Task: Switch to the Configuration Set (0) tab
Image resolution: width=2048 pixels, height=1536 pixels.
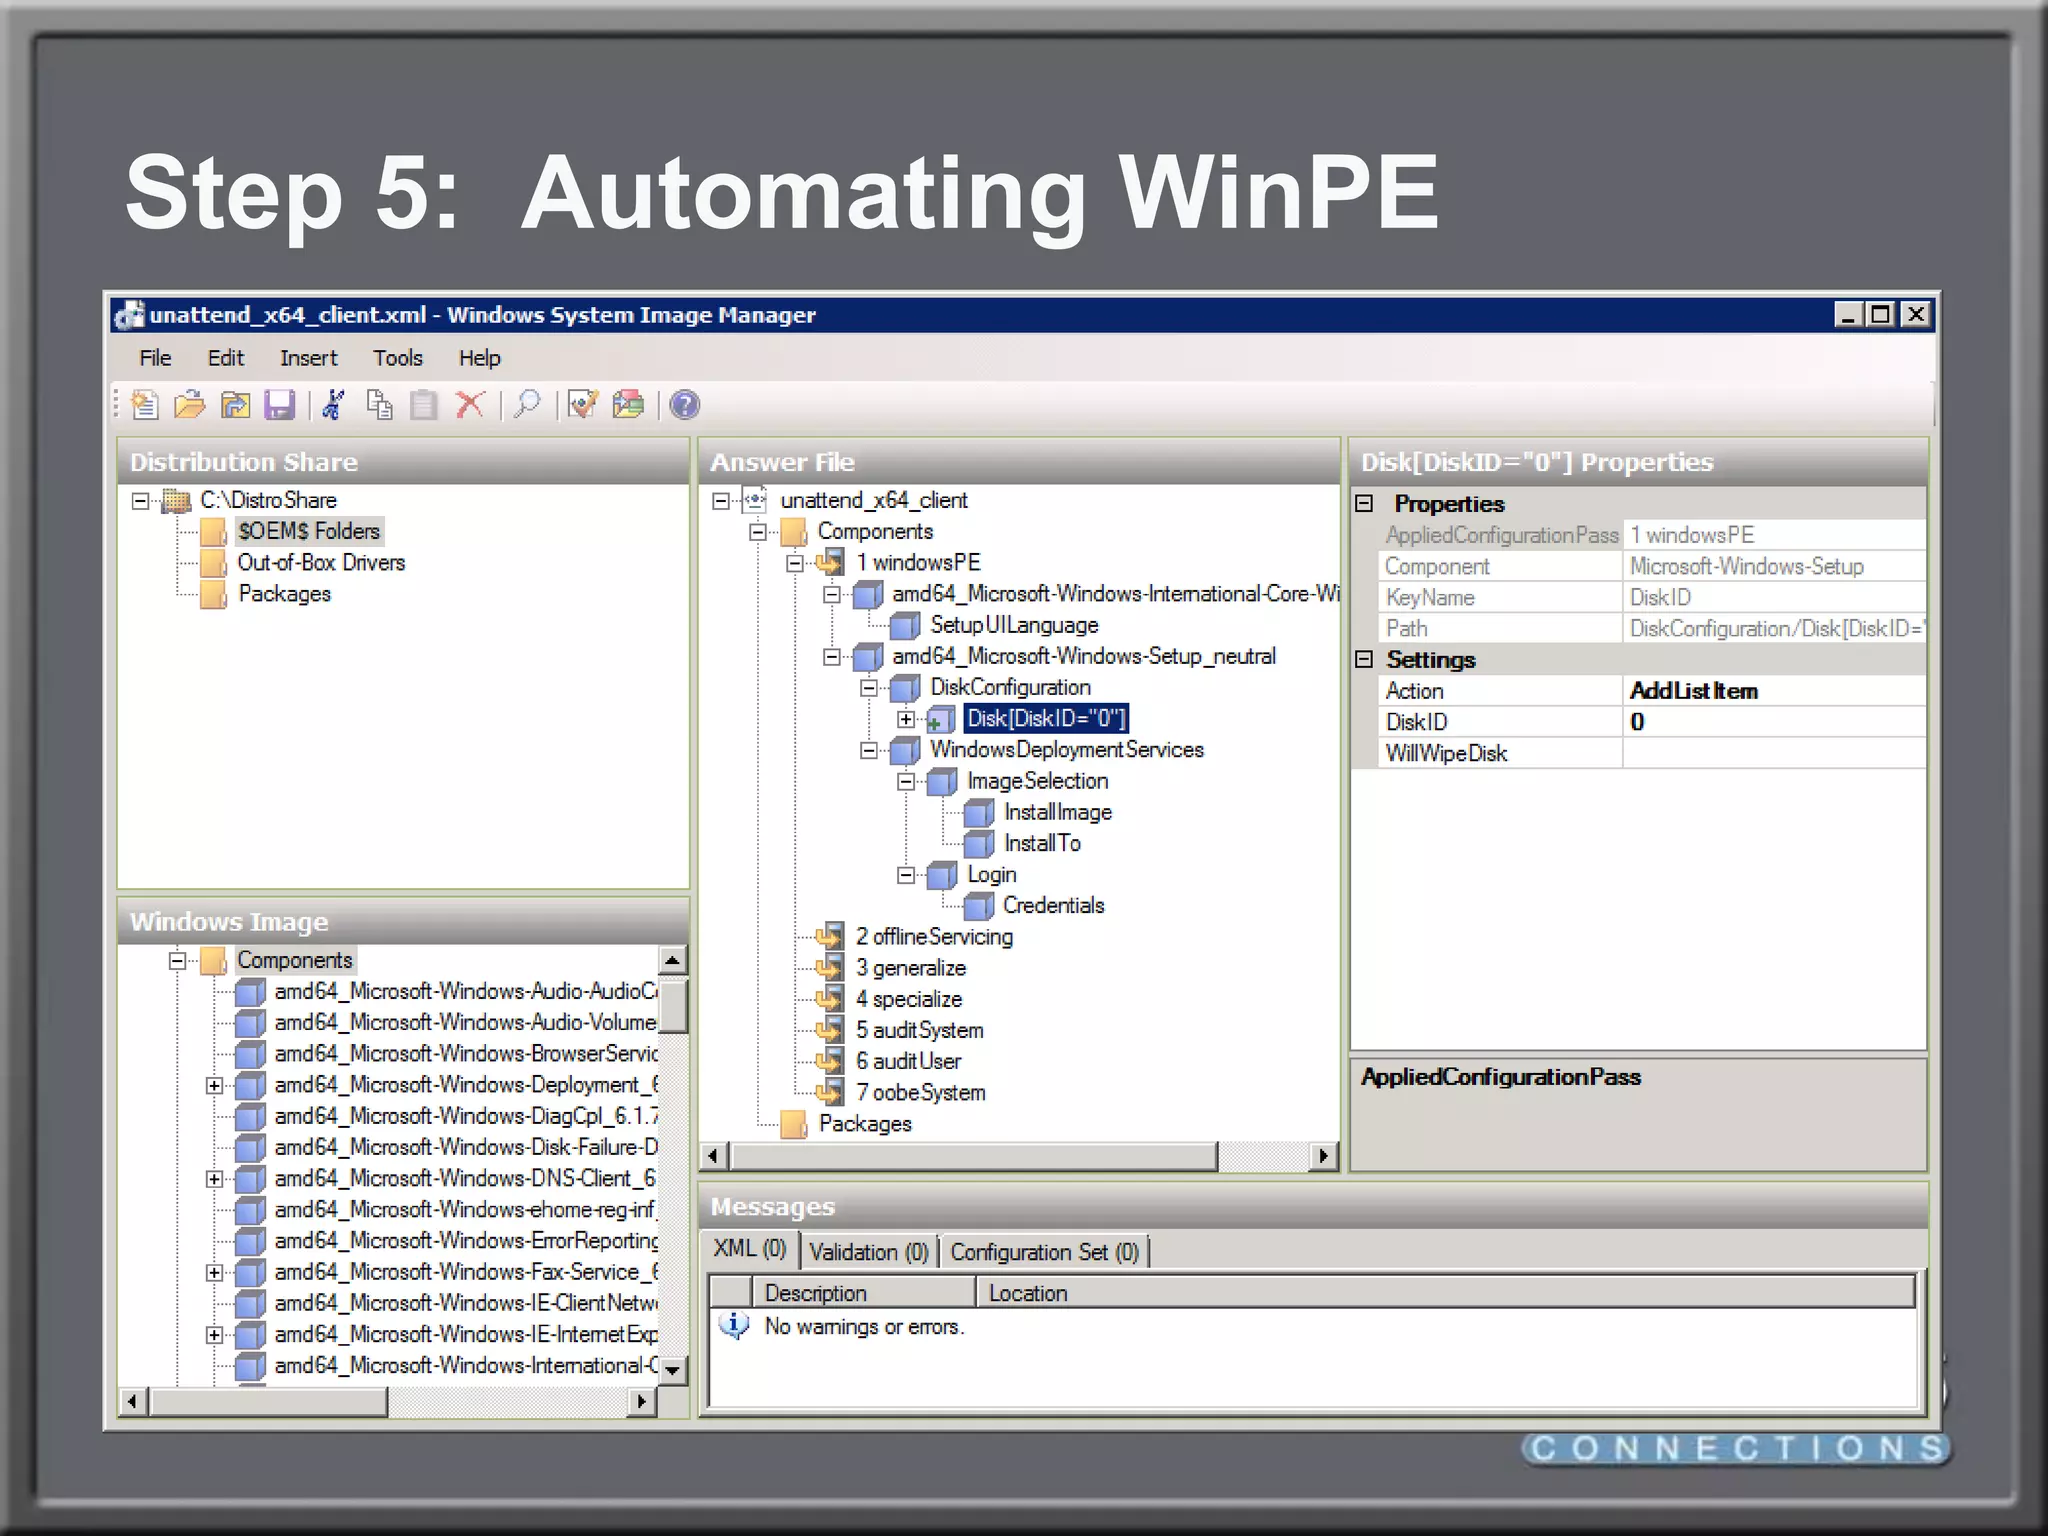Action: [1045, 1251]
